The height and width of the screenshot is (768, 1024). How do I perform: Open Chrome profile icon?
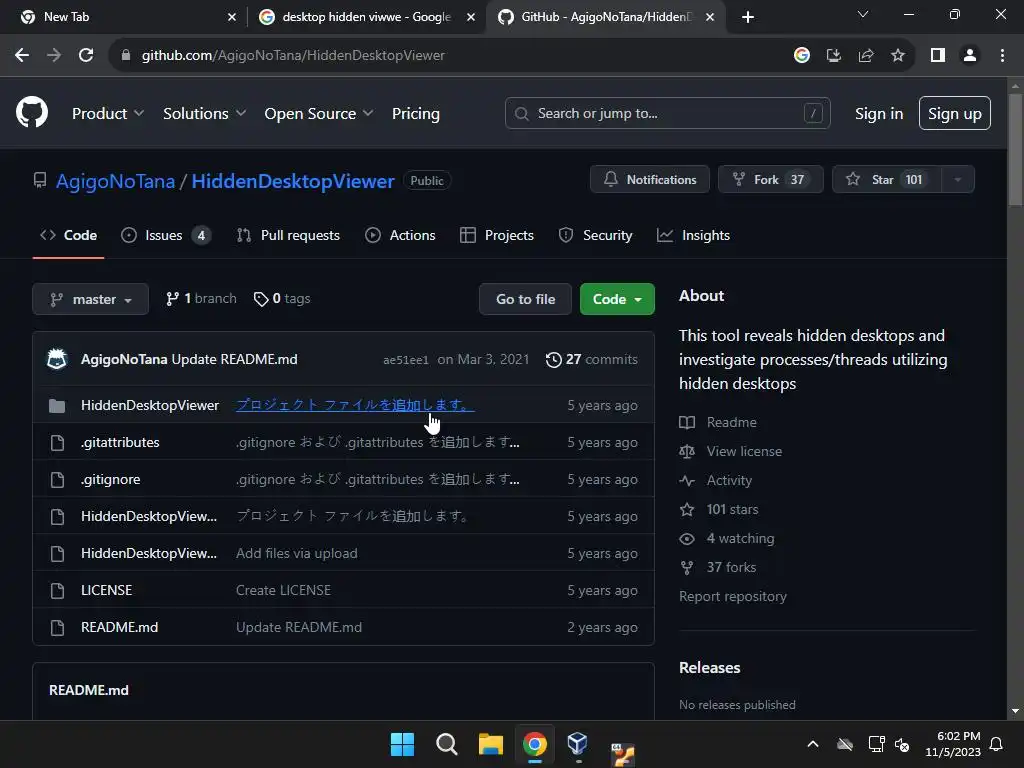970,56
